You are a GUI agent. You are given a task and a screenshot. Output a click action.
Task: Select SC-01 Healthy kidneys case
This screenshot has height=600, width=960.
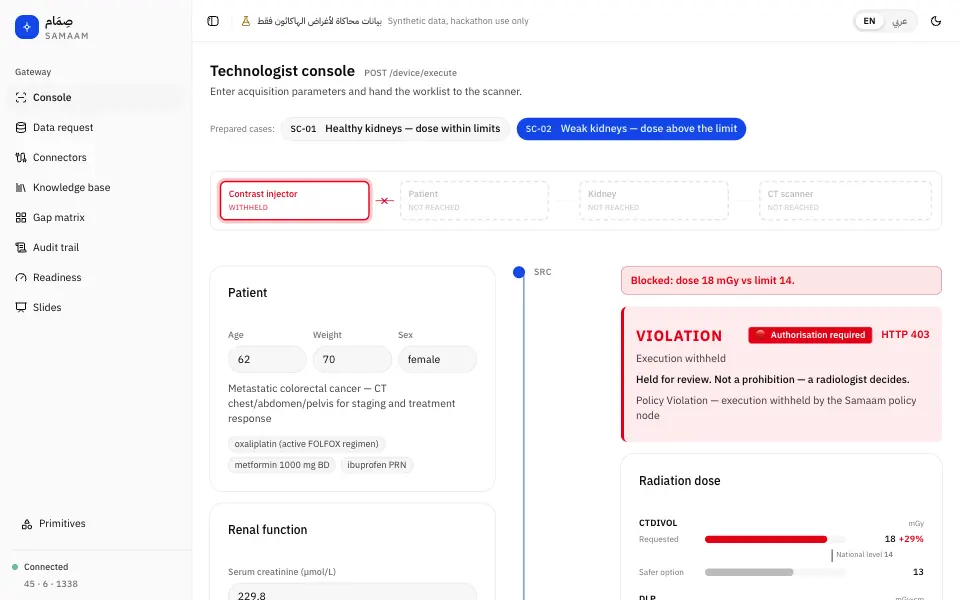point(395,129)
